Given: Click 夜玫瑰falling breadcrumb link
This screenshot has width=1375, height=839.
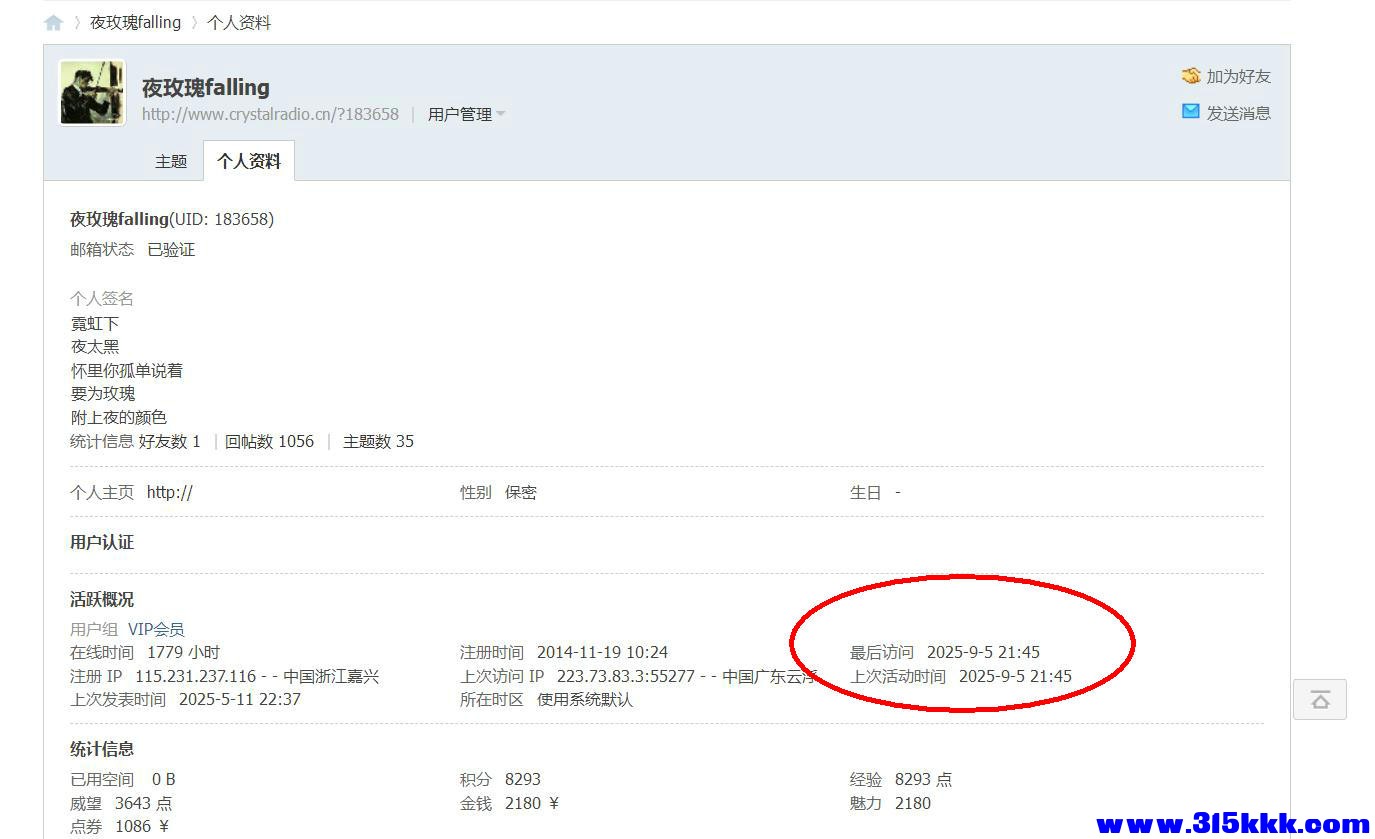Looking at the screenshot, I should pyautogui.click(x=135, y=22).
